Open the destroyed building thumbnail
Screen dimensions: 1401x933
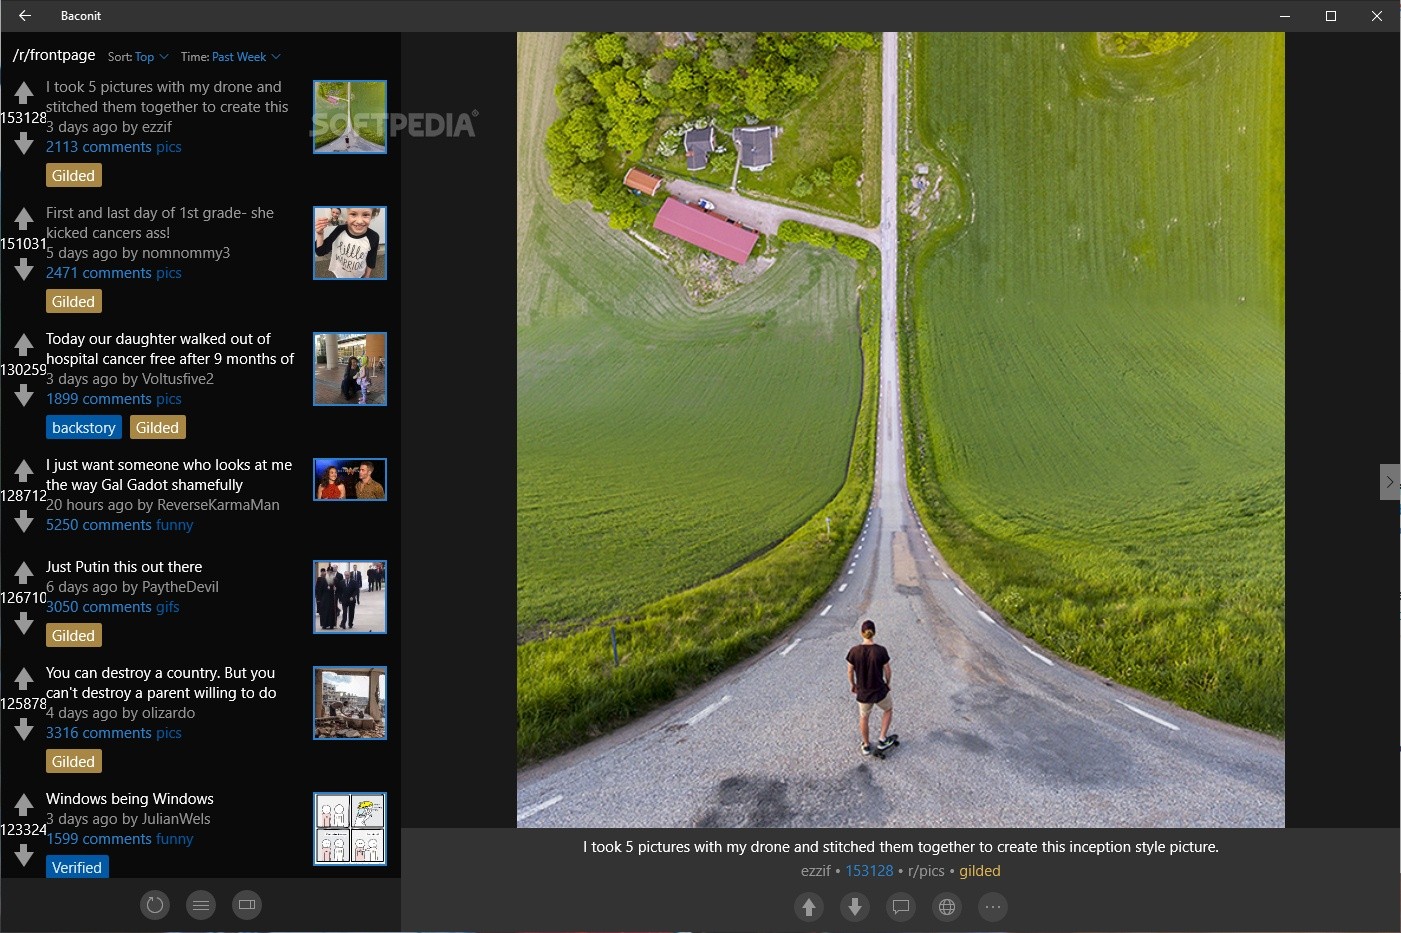click(350, 703)
